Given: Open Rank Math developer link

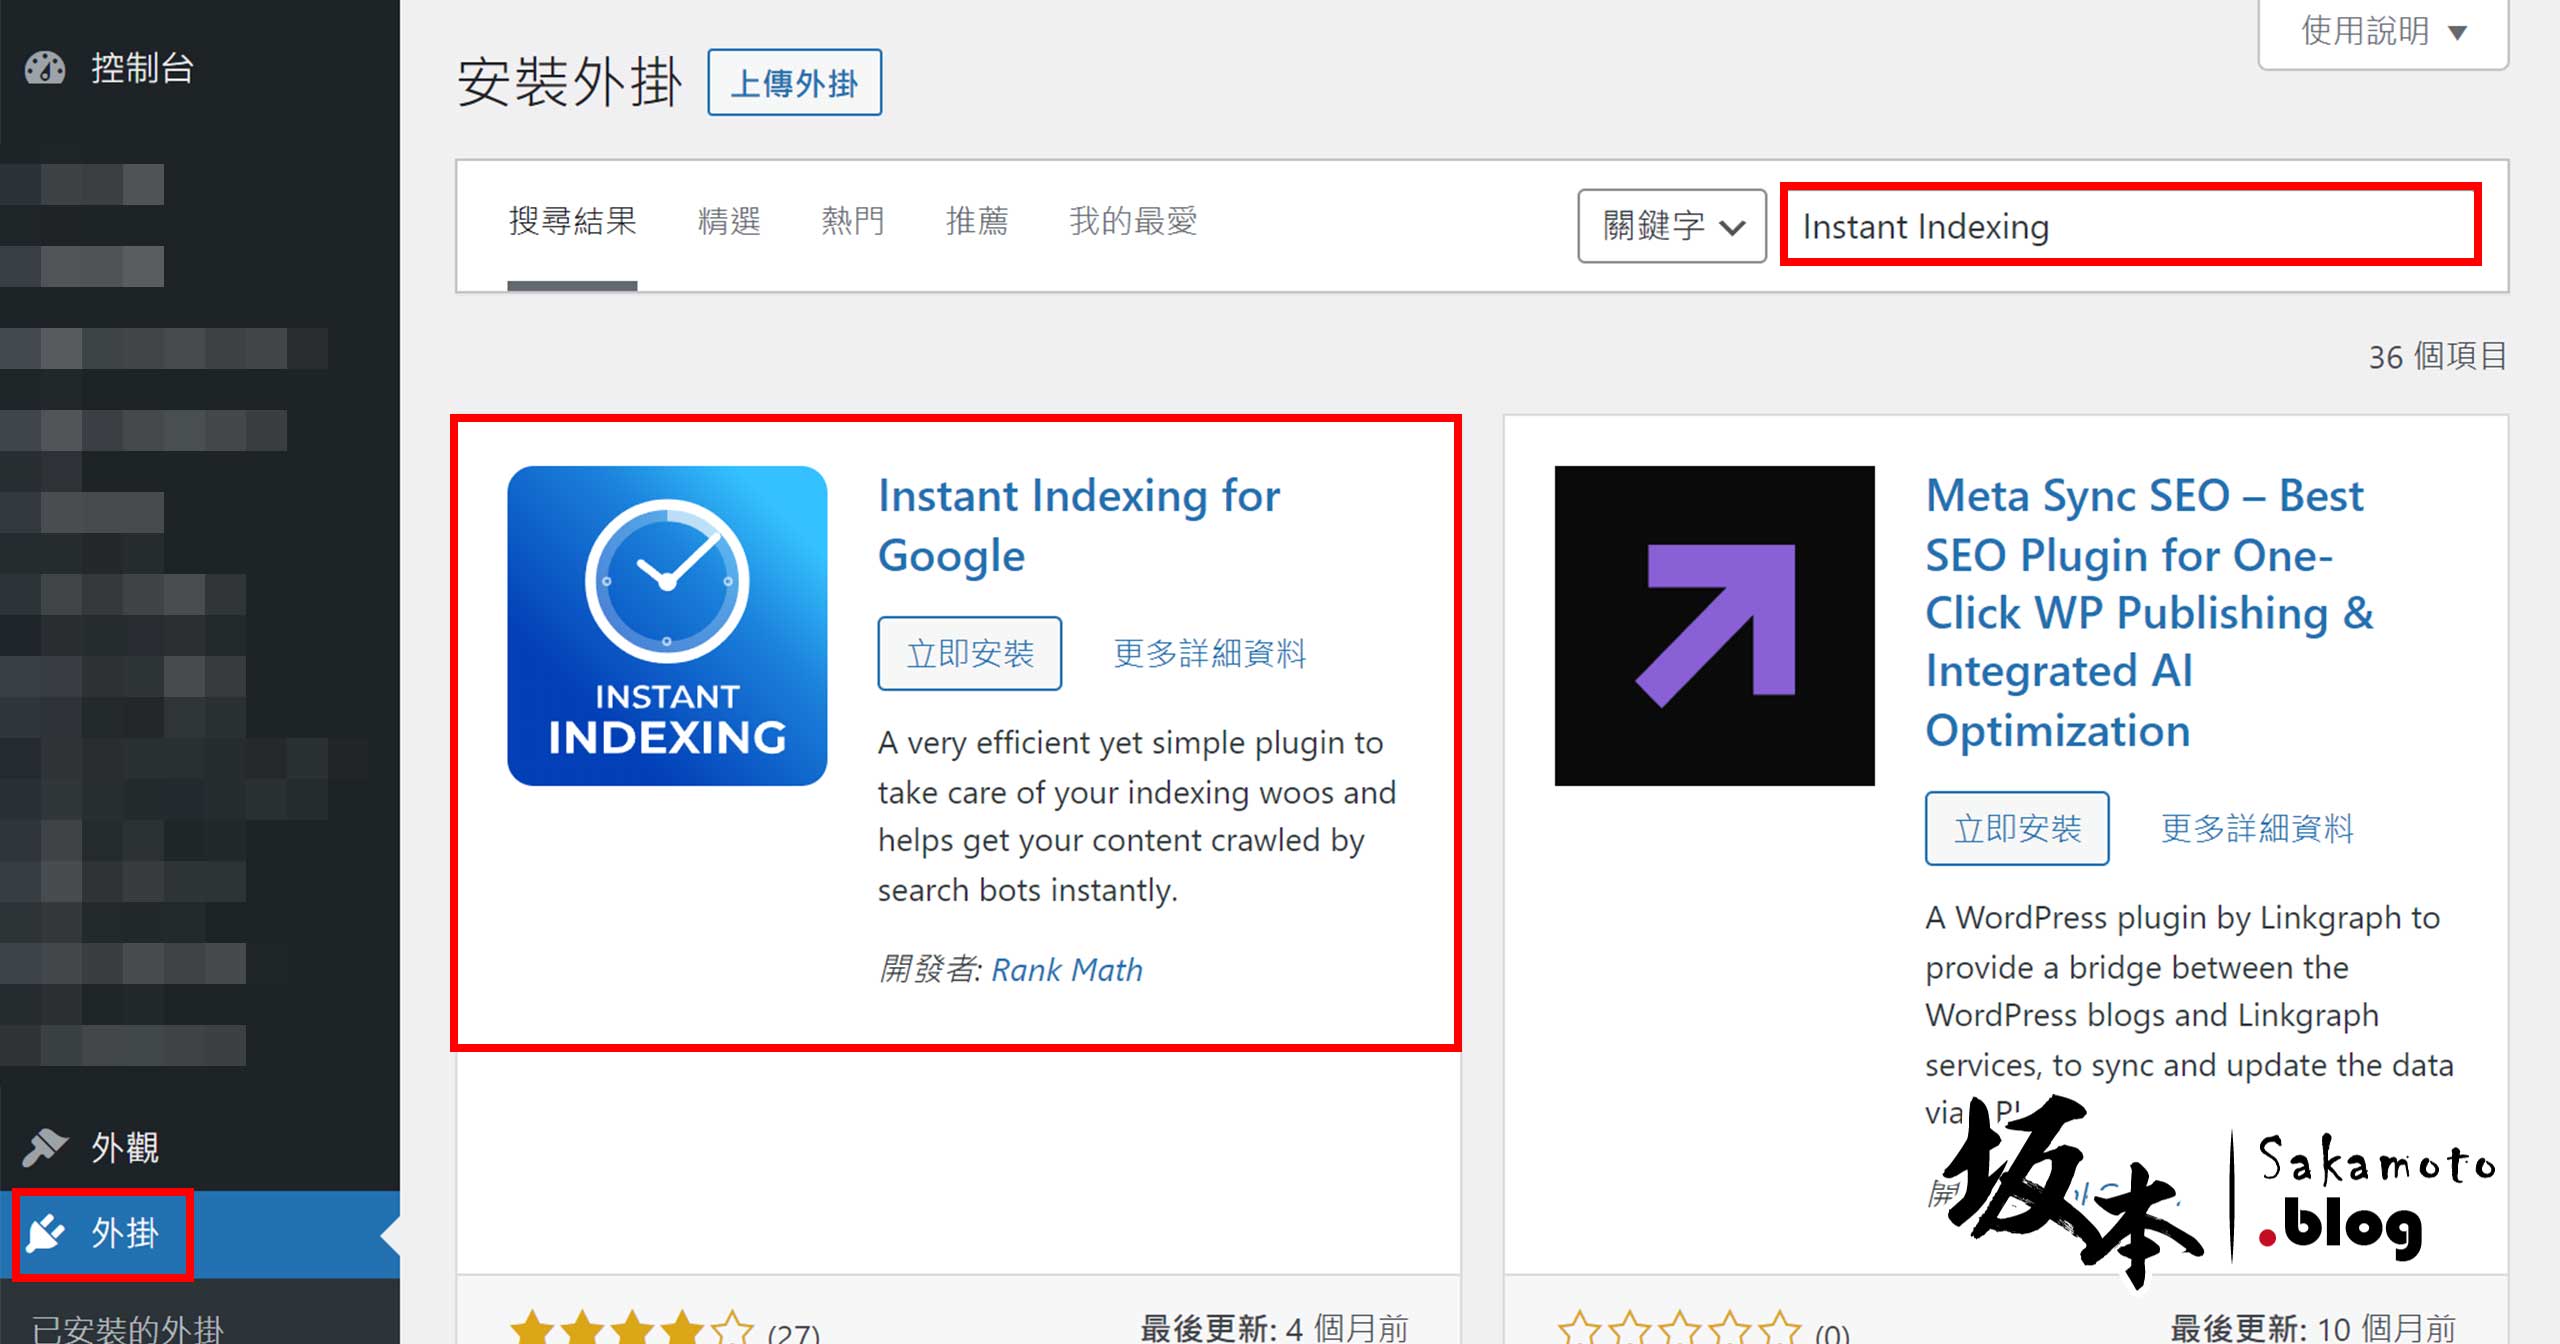Looking at the screenshot, I should point(1066,969).
